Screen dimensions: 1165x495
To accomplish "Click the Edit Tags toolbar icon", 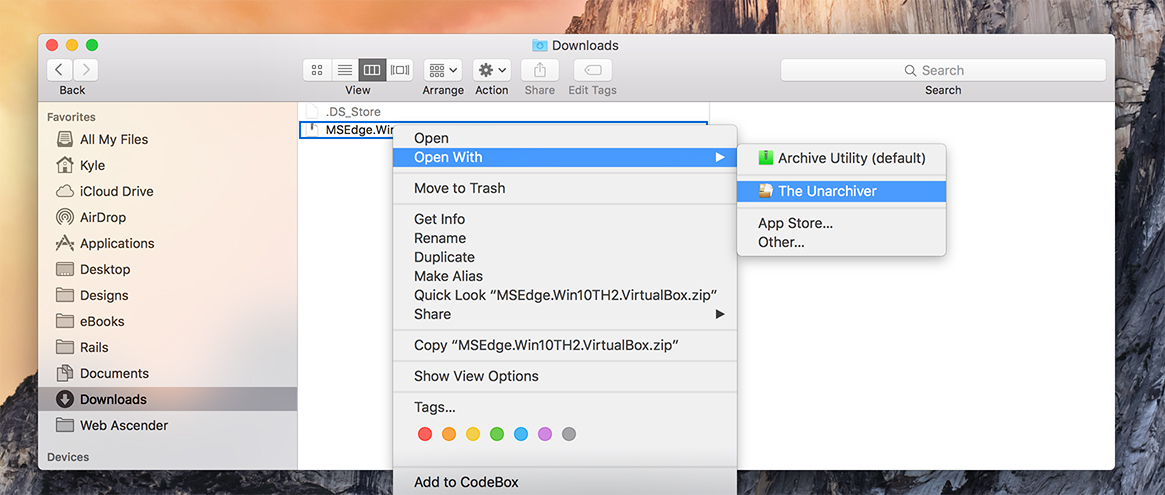I will [593, 70].
